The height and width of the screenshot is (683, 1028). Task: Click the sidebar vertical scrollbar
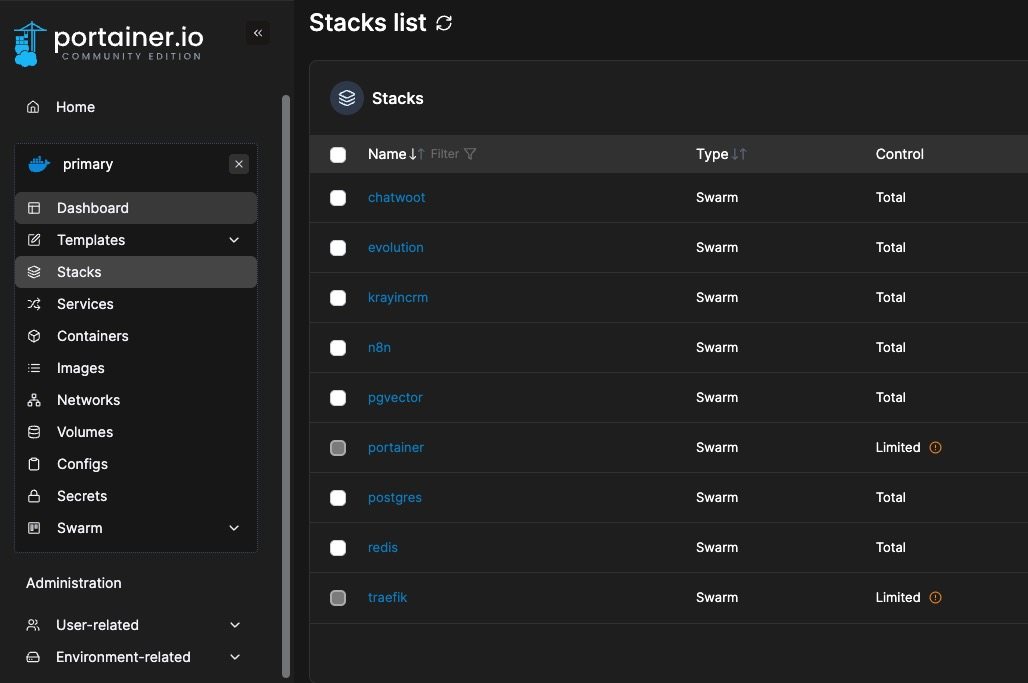point(286,387)
